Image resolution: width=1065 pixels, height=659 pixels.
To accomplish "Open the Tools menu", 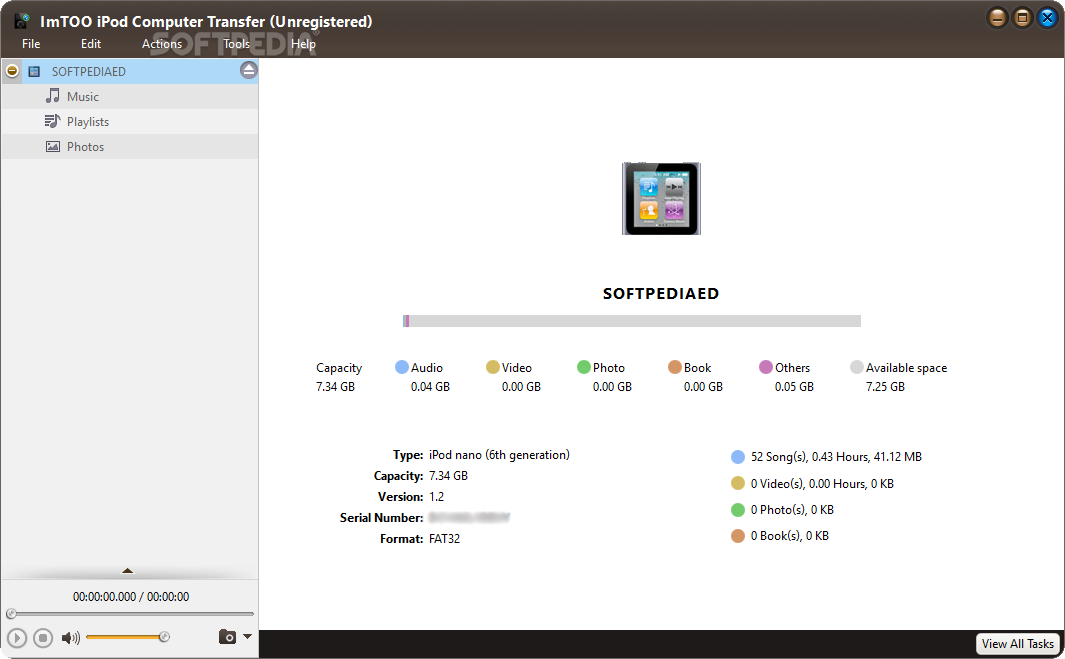I will (236, 44).
